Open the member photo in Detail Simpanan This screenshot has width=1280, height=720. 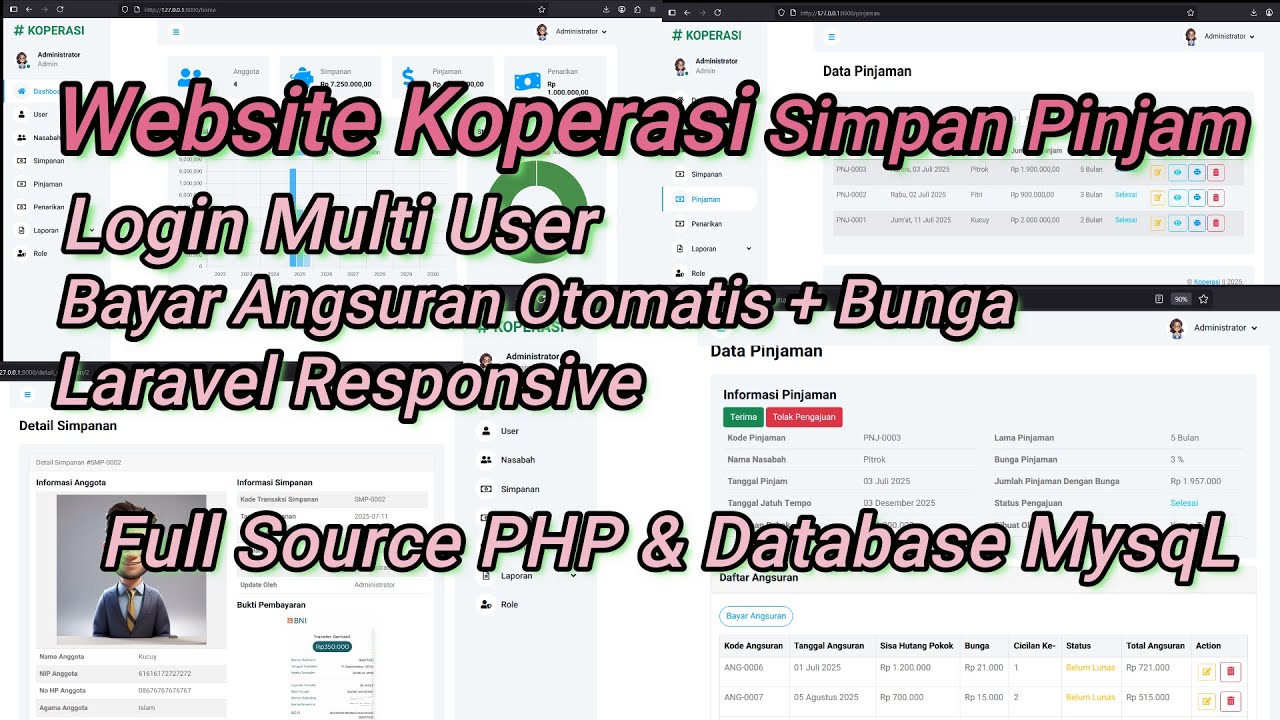131,569
